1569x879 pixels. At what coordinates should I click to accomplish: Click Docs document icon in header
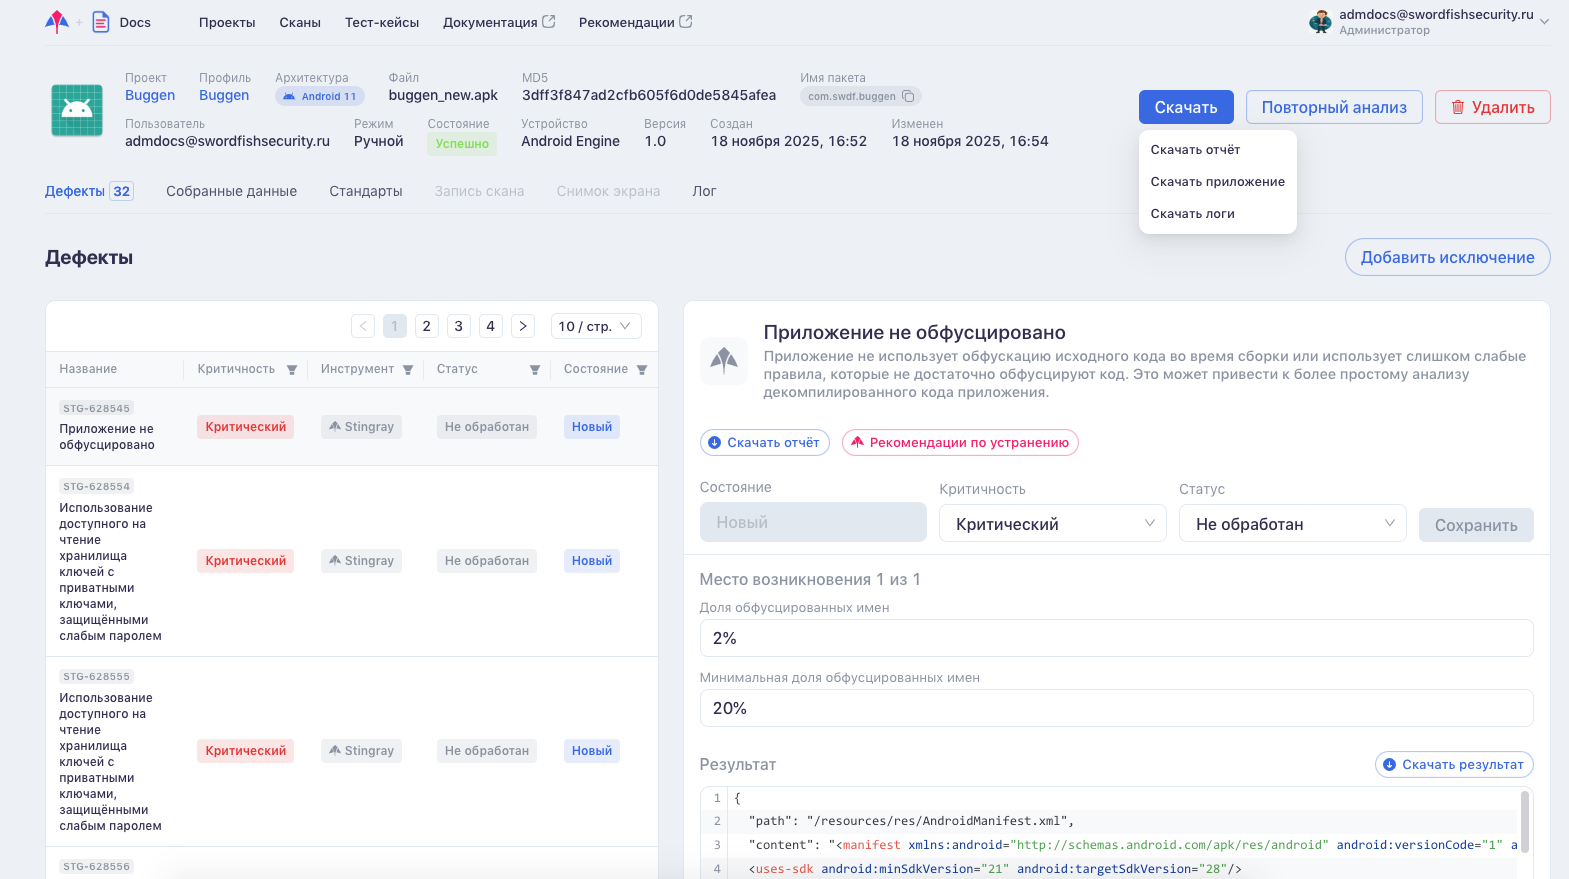tap(101, 22)
